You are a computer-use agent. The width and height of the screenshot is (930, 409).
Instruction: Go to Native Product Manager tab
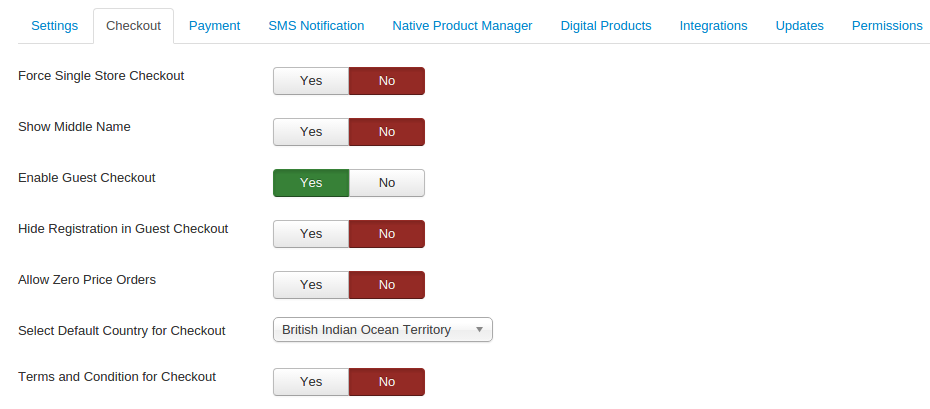point(462,26)
